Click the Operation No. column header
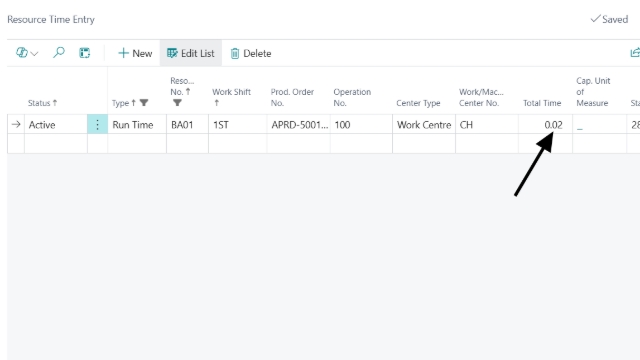This screenshot has width=640, height=360. (352, 97)
